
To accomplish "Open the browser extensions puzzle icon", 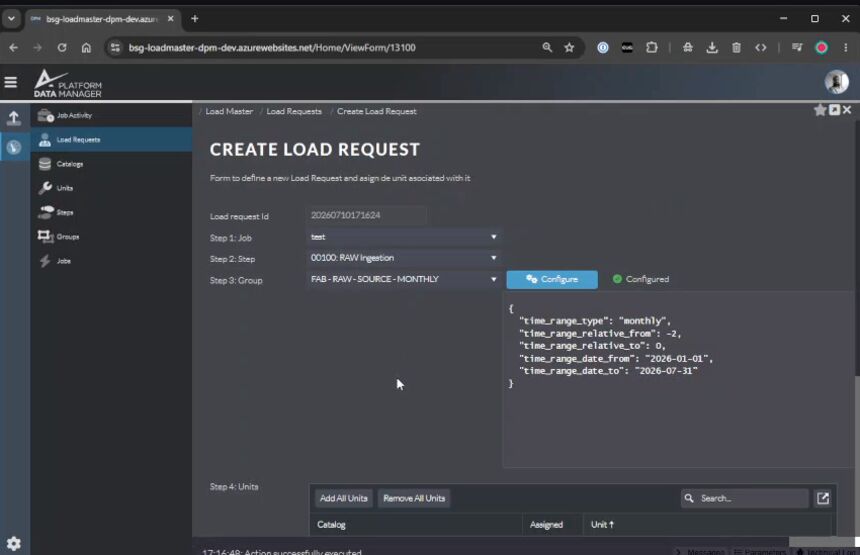I will click(x=652, y=48).
